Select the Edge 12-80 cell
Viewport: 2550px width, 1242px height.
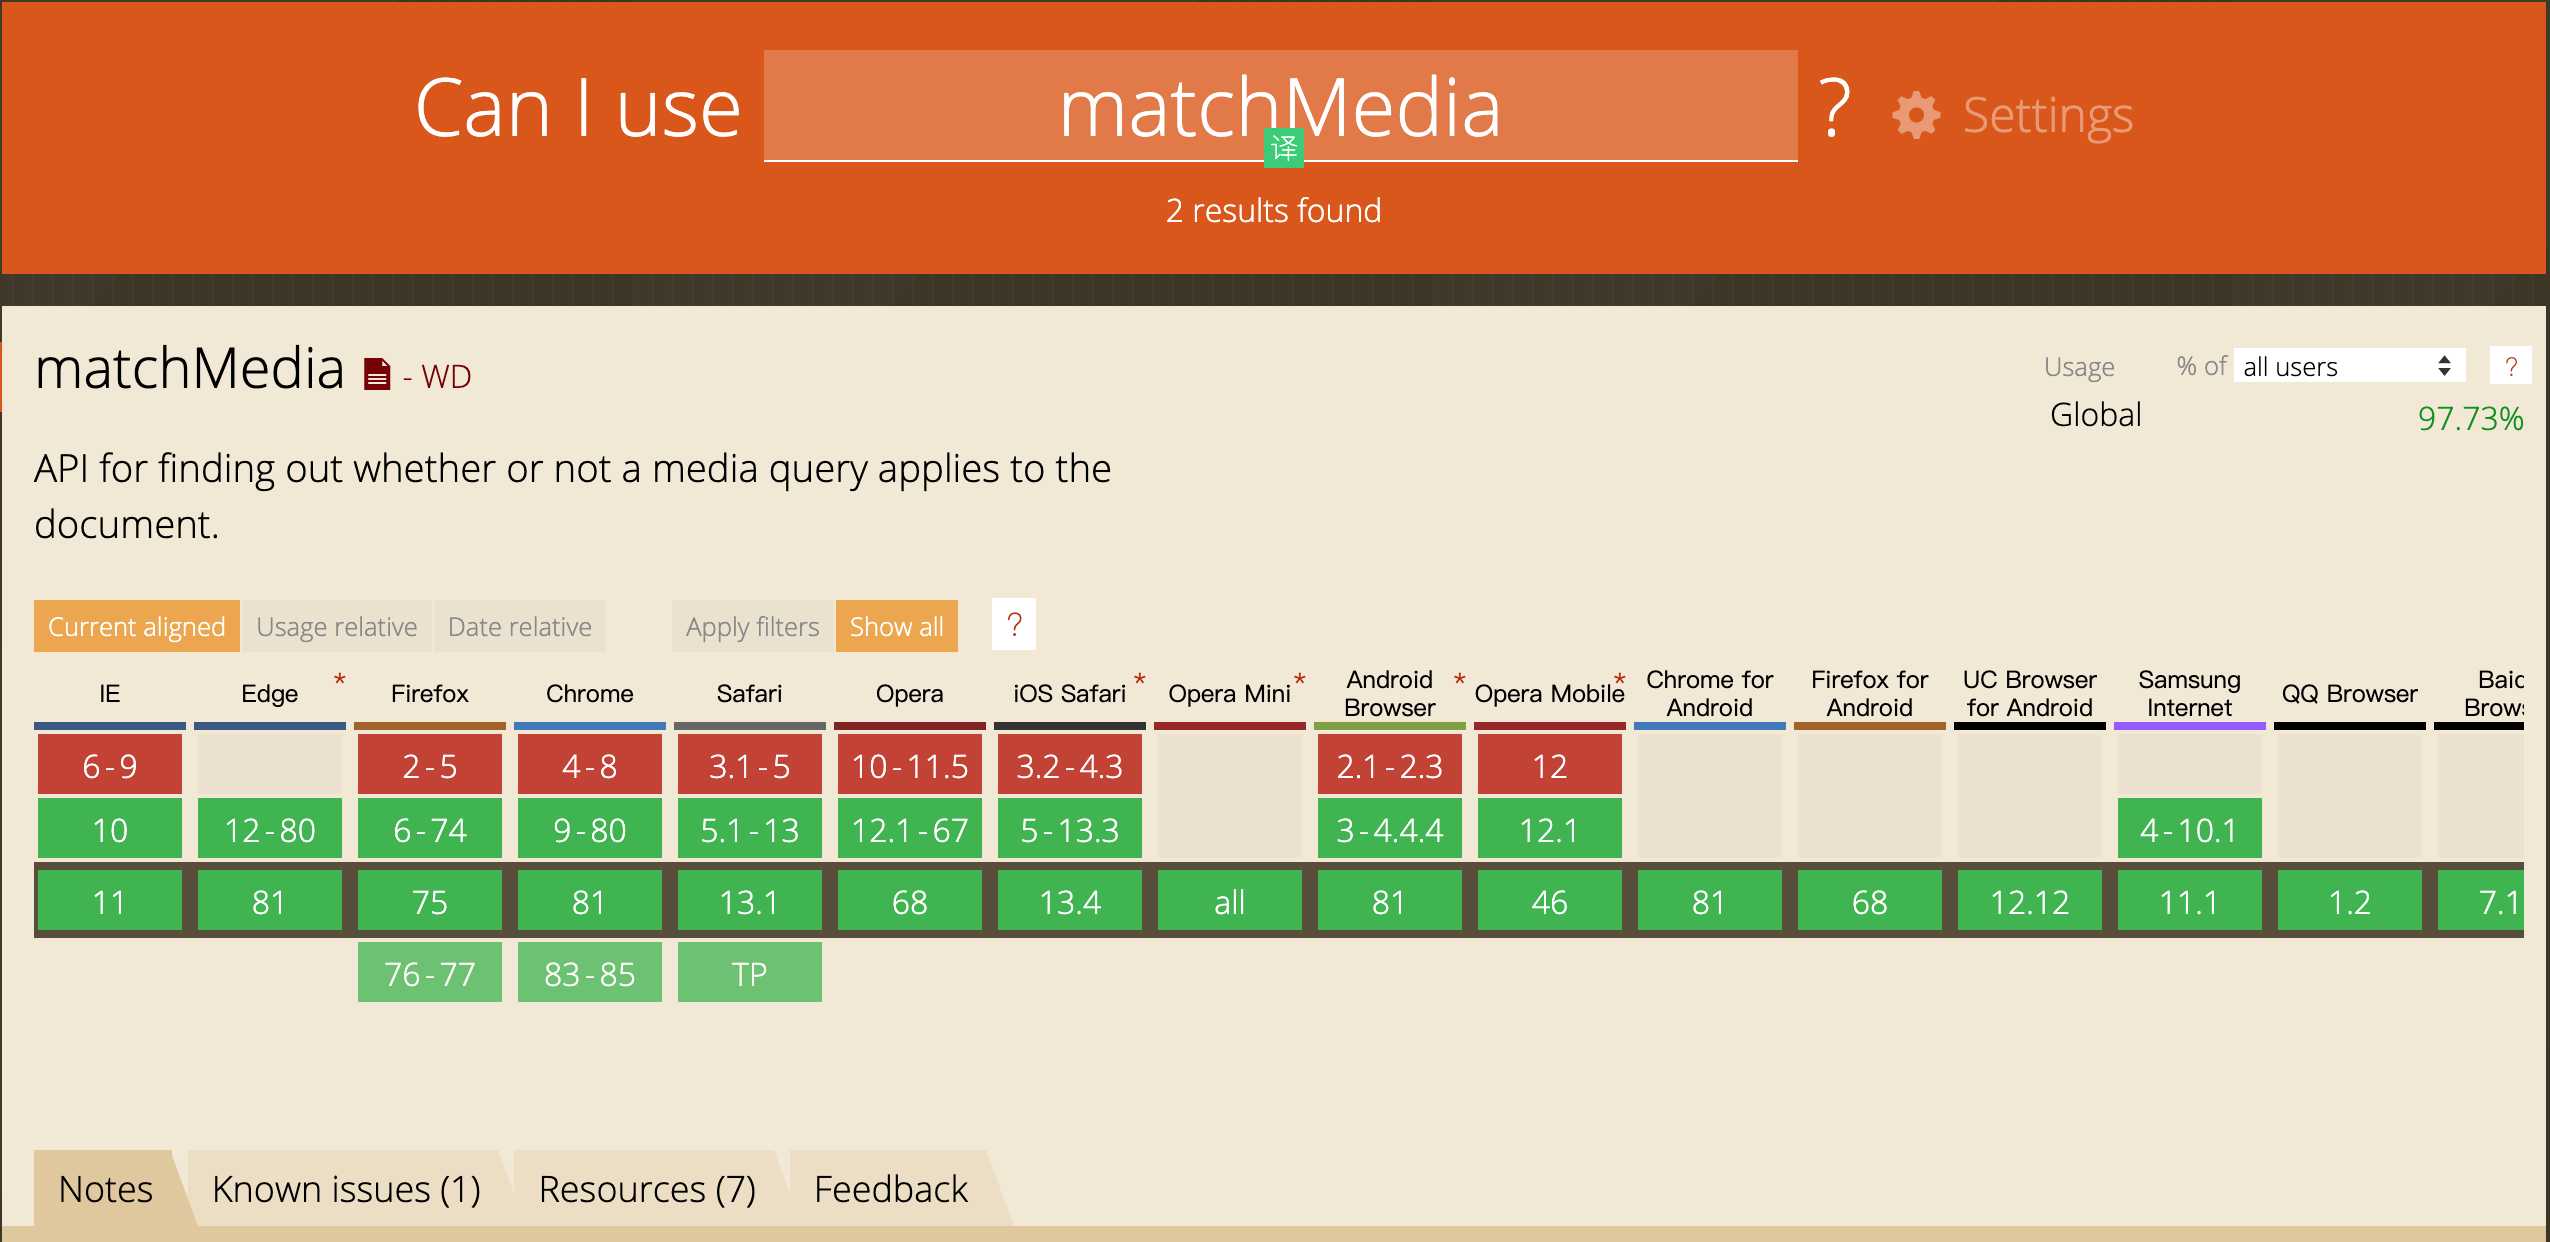coord(270,829)
